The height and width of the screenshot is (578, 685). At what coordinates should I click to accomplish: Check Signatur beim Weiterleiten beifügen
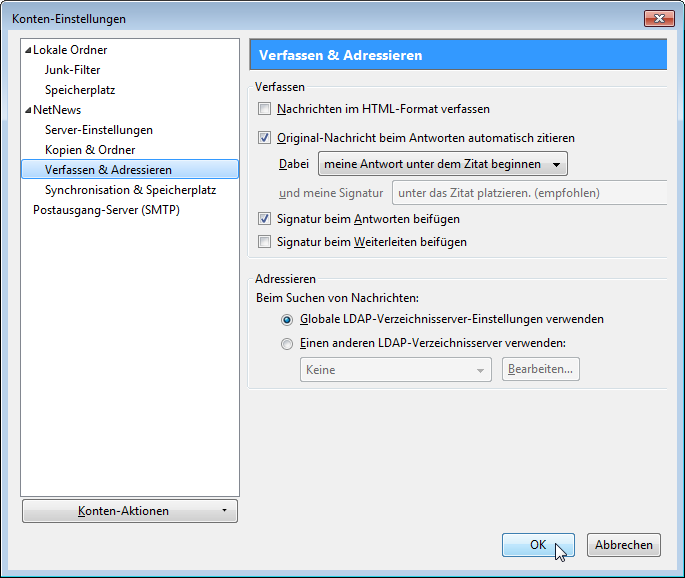pos(265,241)
